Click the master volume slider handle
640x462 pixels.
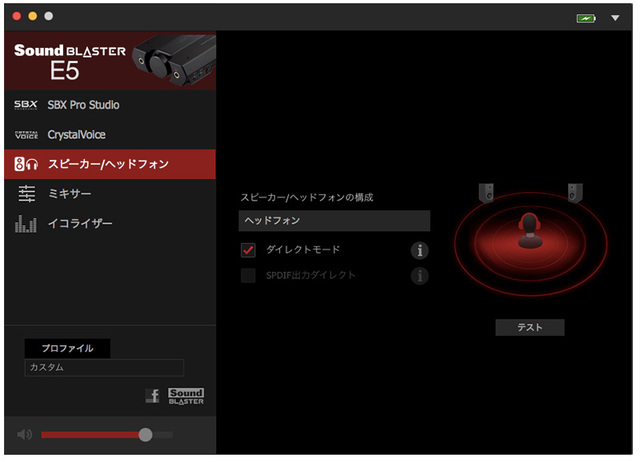pyautogui.click(x=145, y=435)
